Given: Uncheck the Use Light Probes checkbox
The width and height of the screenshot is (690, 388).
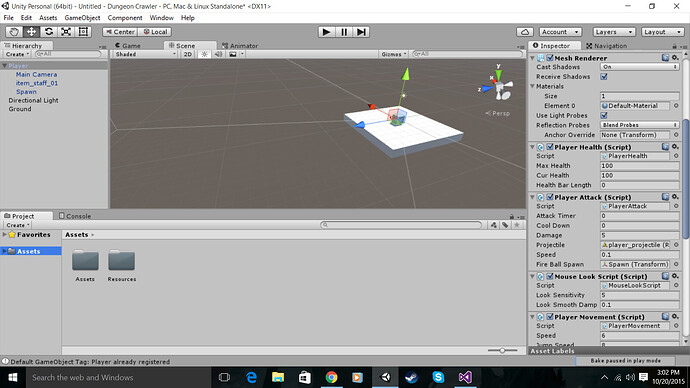Looking at the screenshot, I should click(x=604, y=115).
